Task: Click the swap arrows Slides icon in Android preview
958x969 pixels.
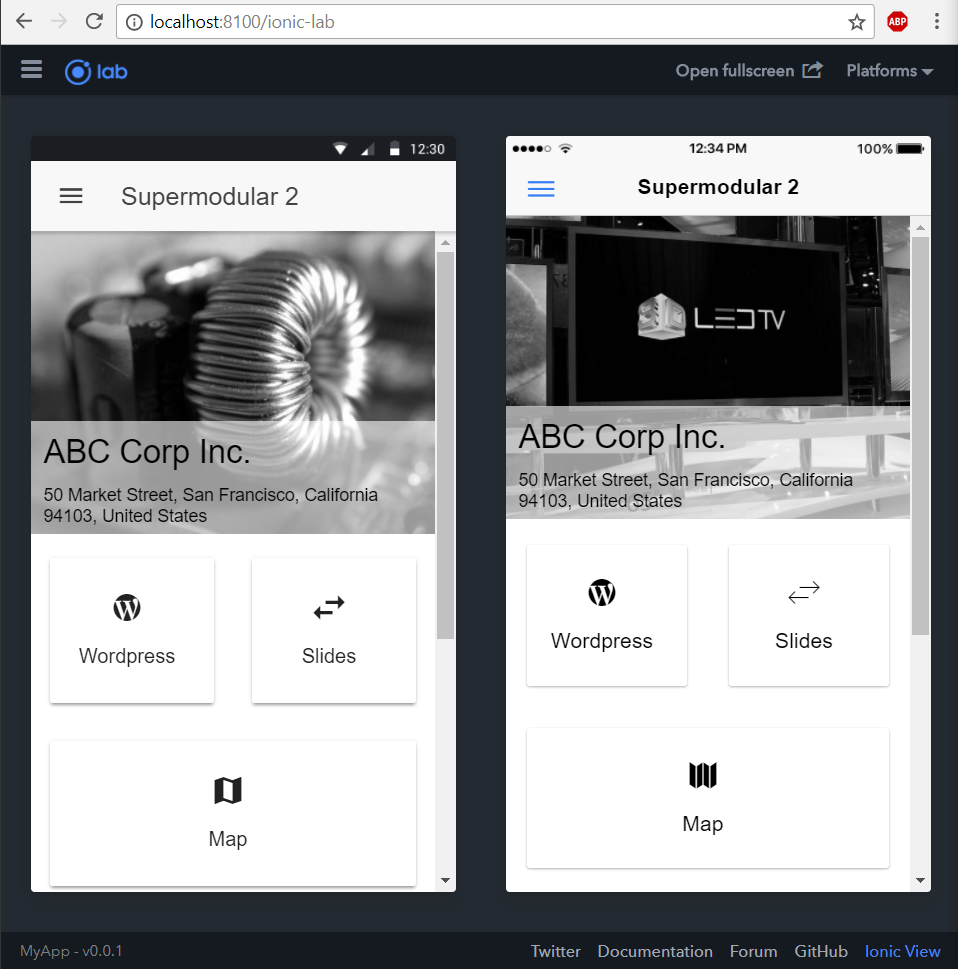Action: (x=329, y=607)
